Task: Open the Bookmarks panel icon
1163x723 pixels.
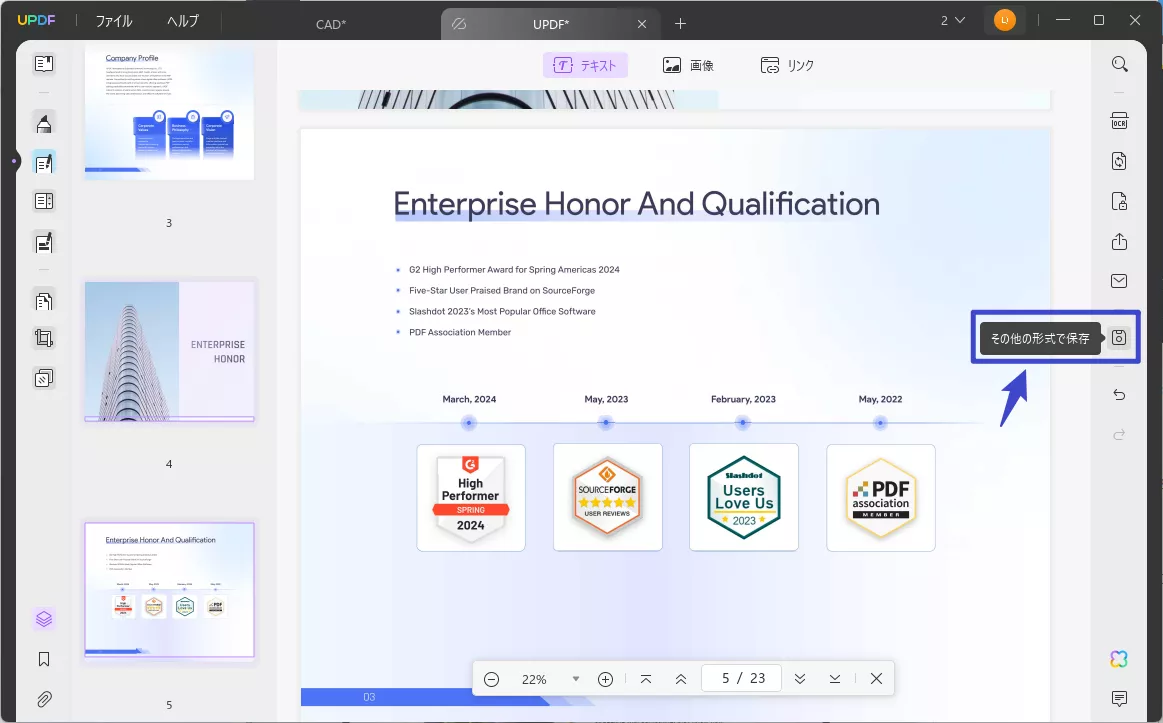Action: point(44,659)
